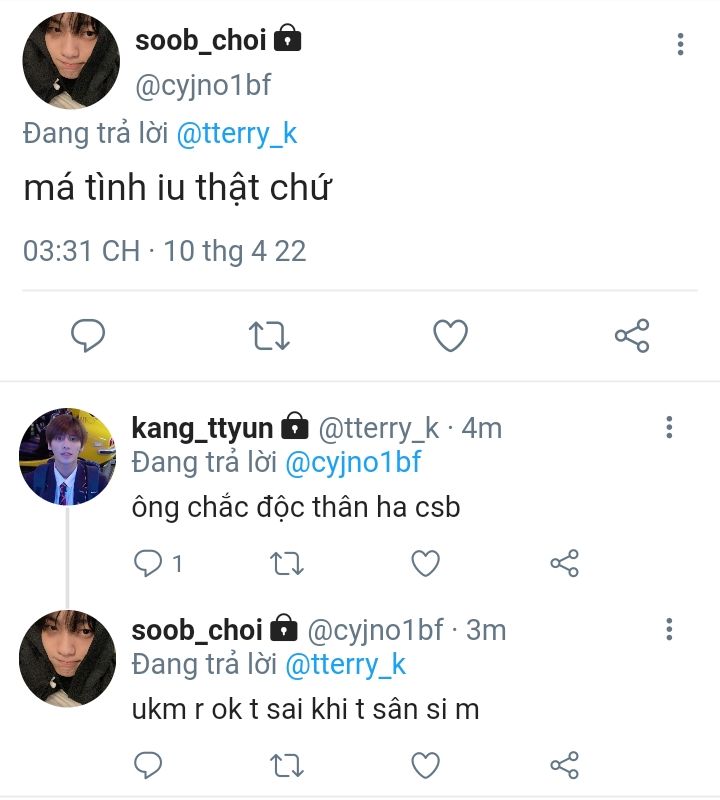Like kang_ttyun's reply tweet
The width and height of the screenshot is (720, 800).
426,564
